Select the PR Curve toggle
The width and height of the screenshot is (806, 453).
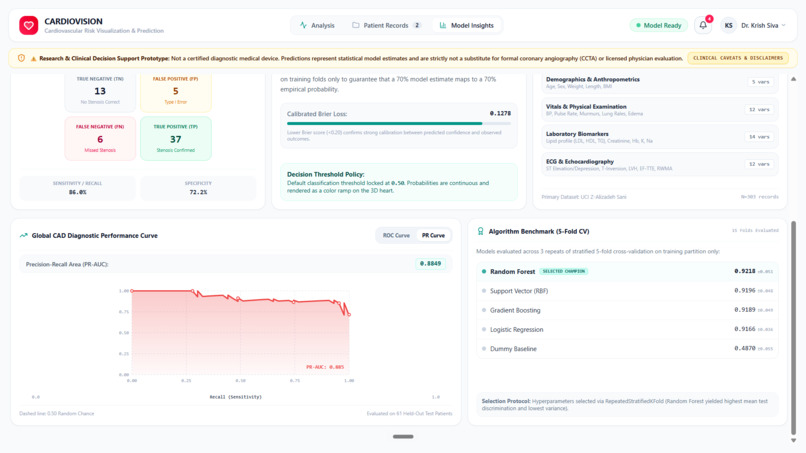(433, 235)
